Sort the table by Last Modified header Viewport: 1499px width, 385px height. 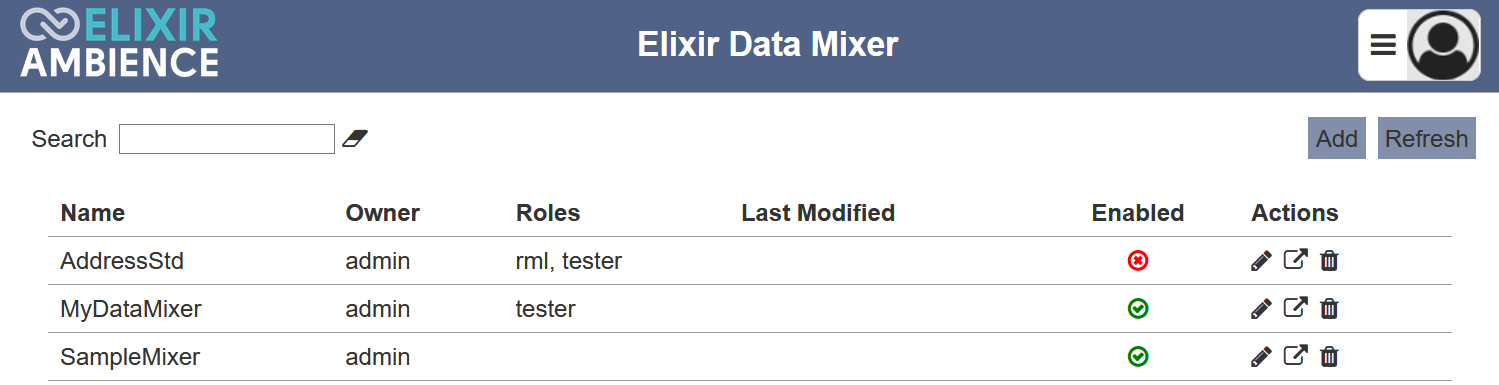point(818,213)
